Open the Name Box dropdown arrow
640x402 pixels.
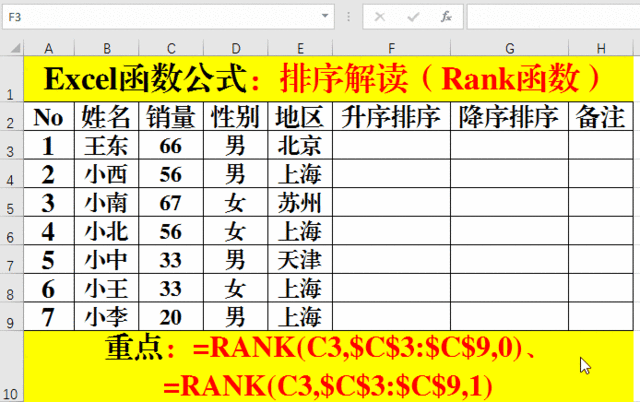(325, 16)
